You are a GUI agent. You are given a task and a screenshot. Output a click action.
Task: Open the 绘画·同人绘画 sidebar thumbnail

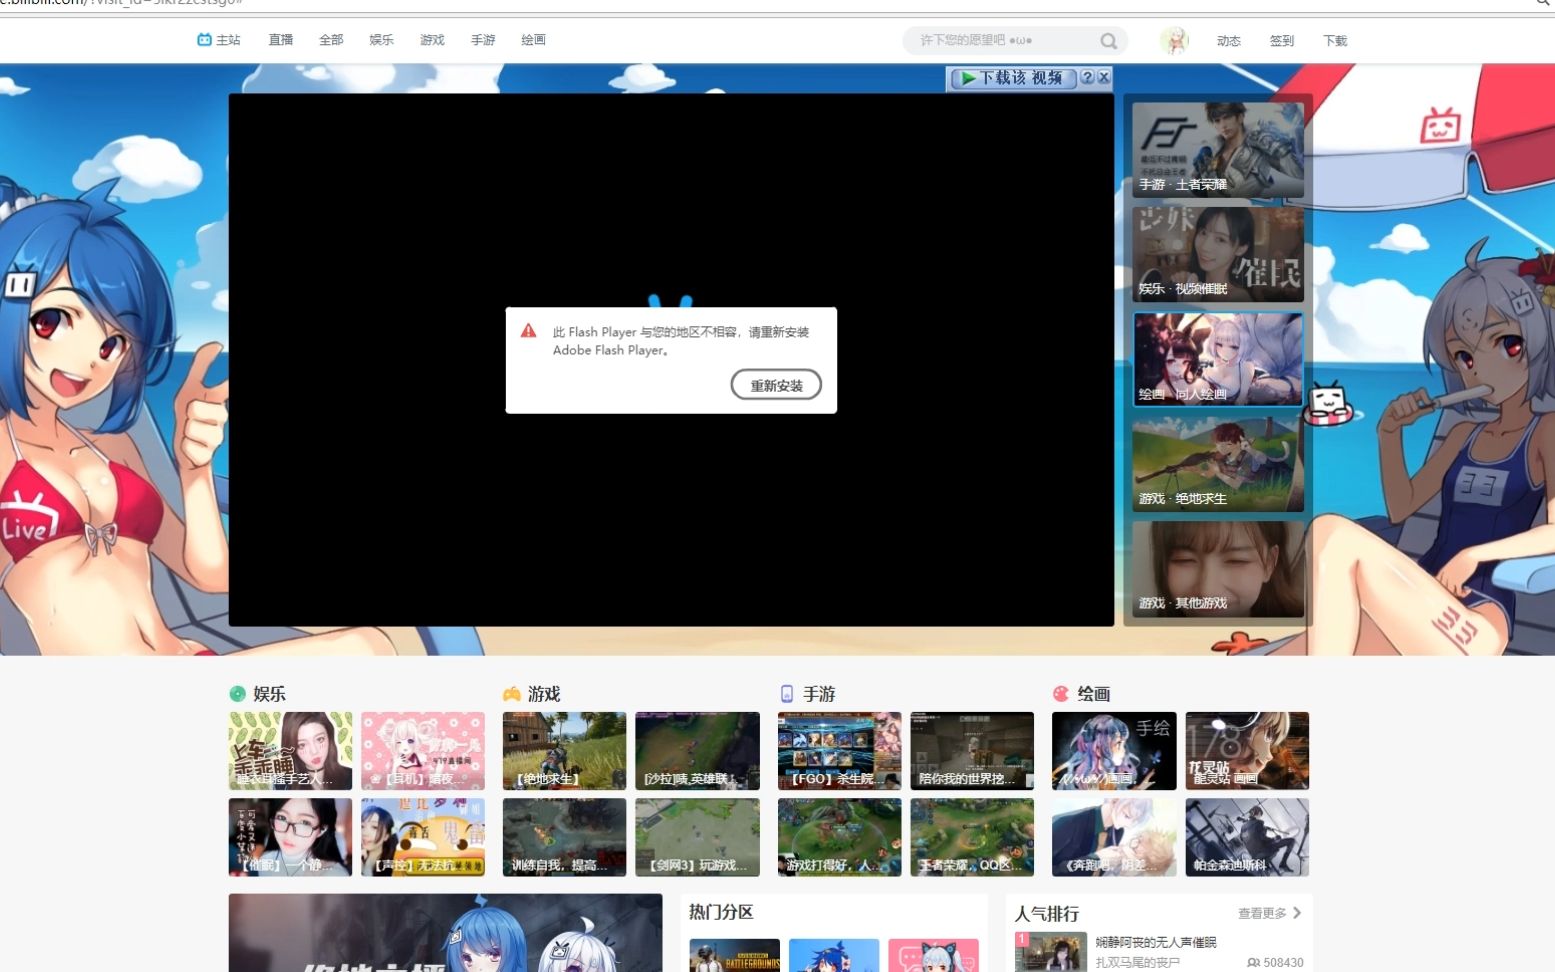1218,359
